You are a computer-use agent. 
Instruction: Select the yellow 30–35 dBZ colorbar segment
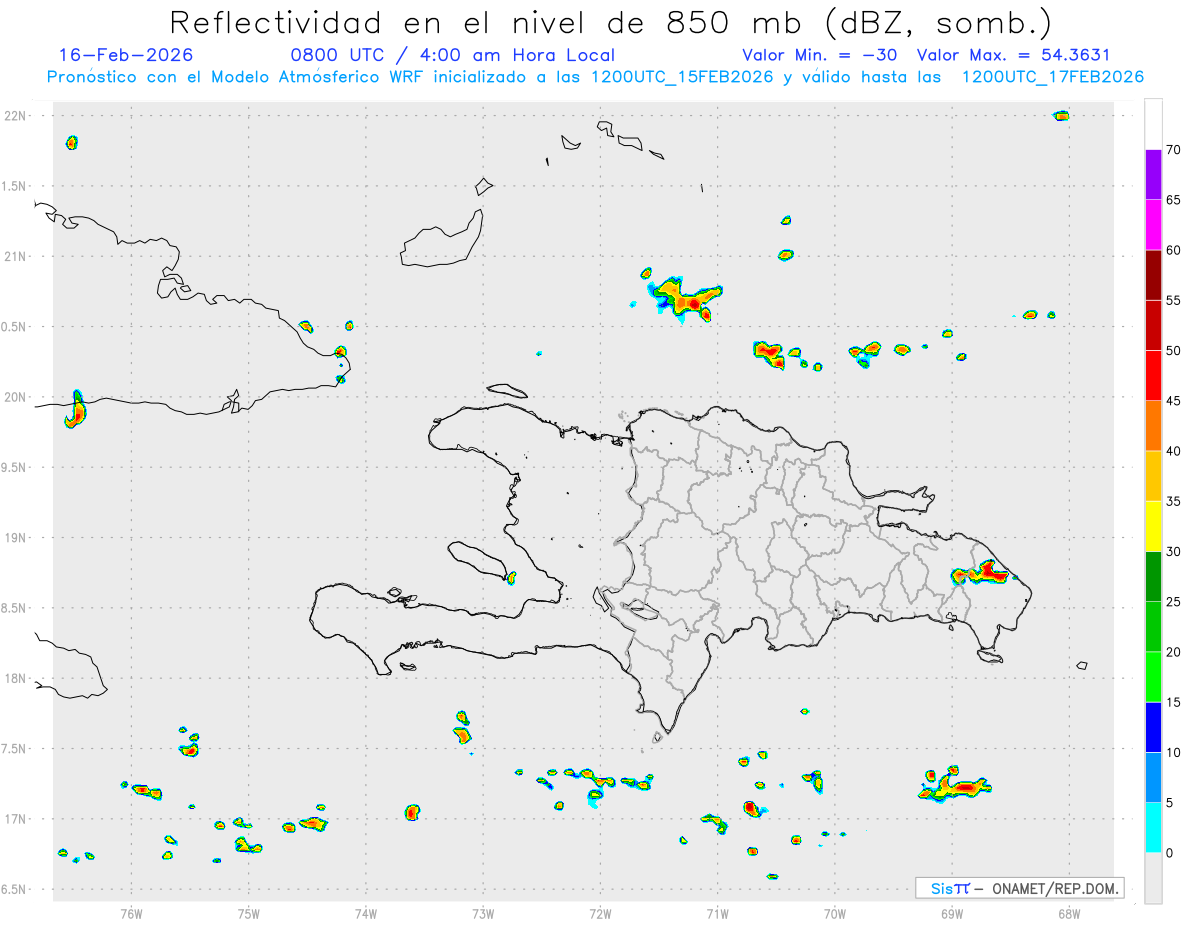[x=1153, y=526]
